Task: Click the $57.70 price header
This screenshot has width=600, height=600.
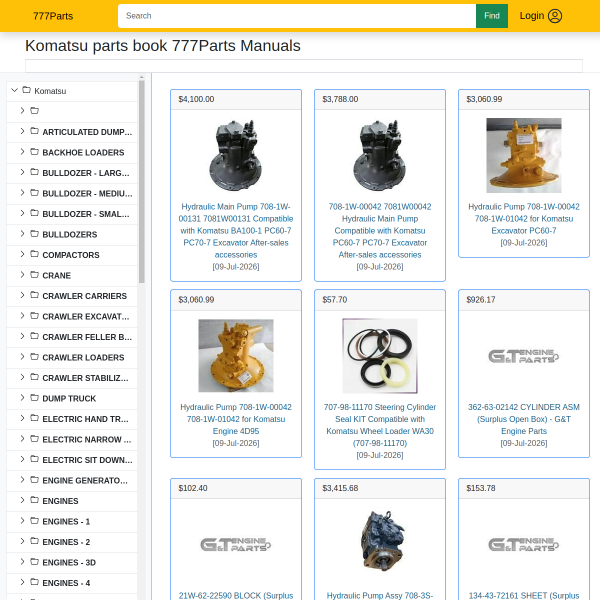Action: tap(380, 300)
